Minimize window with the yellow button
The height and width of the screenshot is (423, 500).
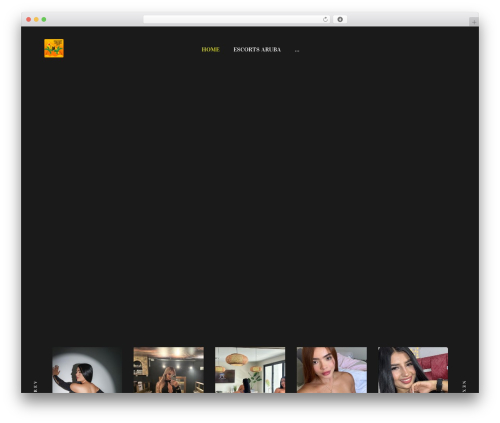click(x=36, y=20)
